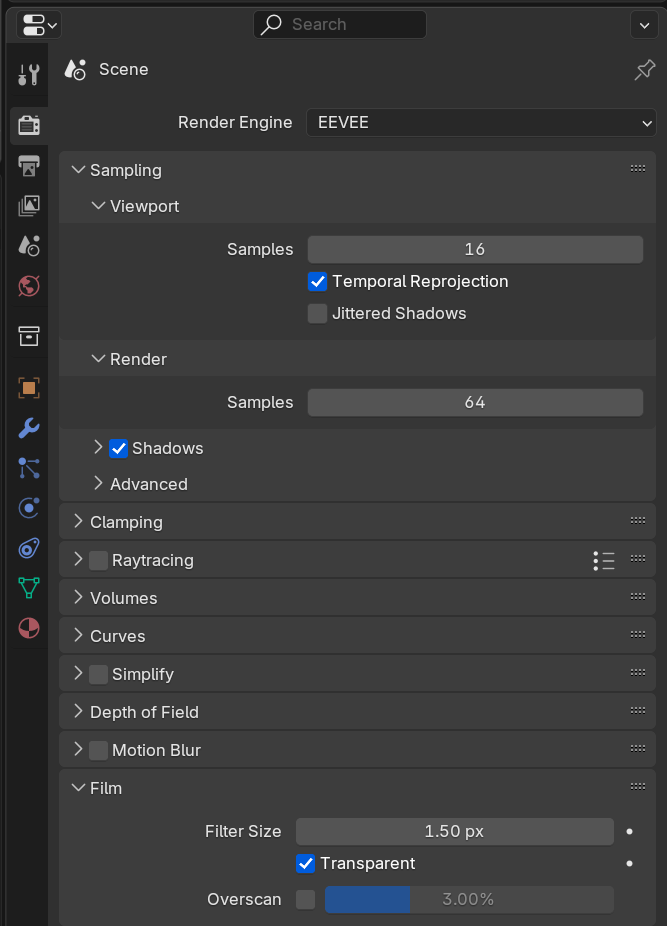667x926 pixels.
Task: Click the Transparent animate dot
Action: [629, 863]
